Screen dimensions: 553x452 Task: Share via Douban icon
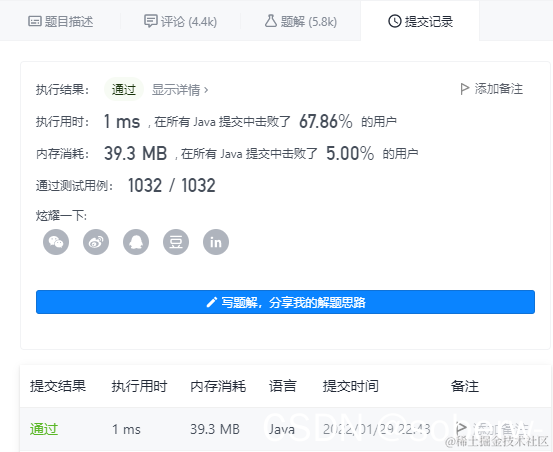click(x=176, y=242)
